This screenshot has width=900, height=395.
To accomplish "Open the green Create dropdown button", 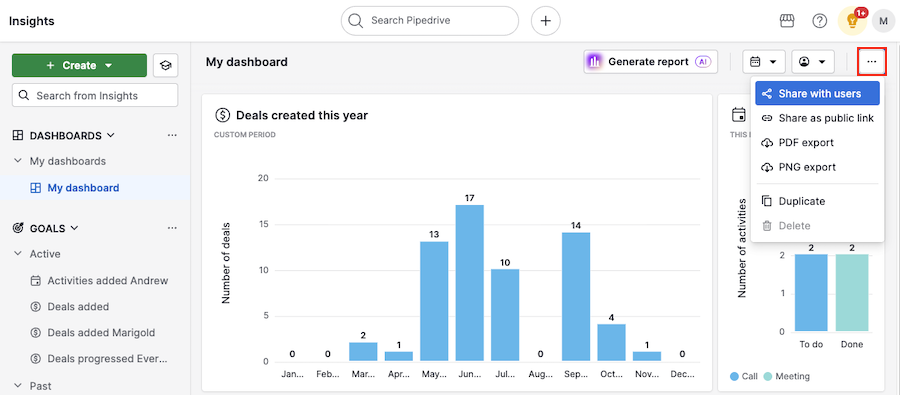I will point(79,65).
